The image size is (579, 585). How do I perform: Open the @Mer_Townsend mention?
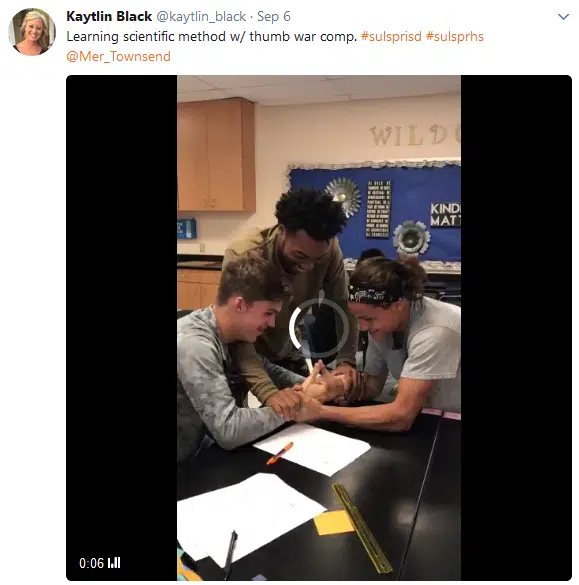[118, 56]
